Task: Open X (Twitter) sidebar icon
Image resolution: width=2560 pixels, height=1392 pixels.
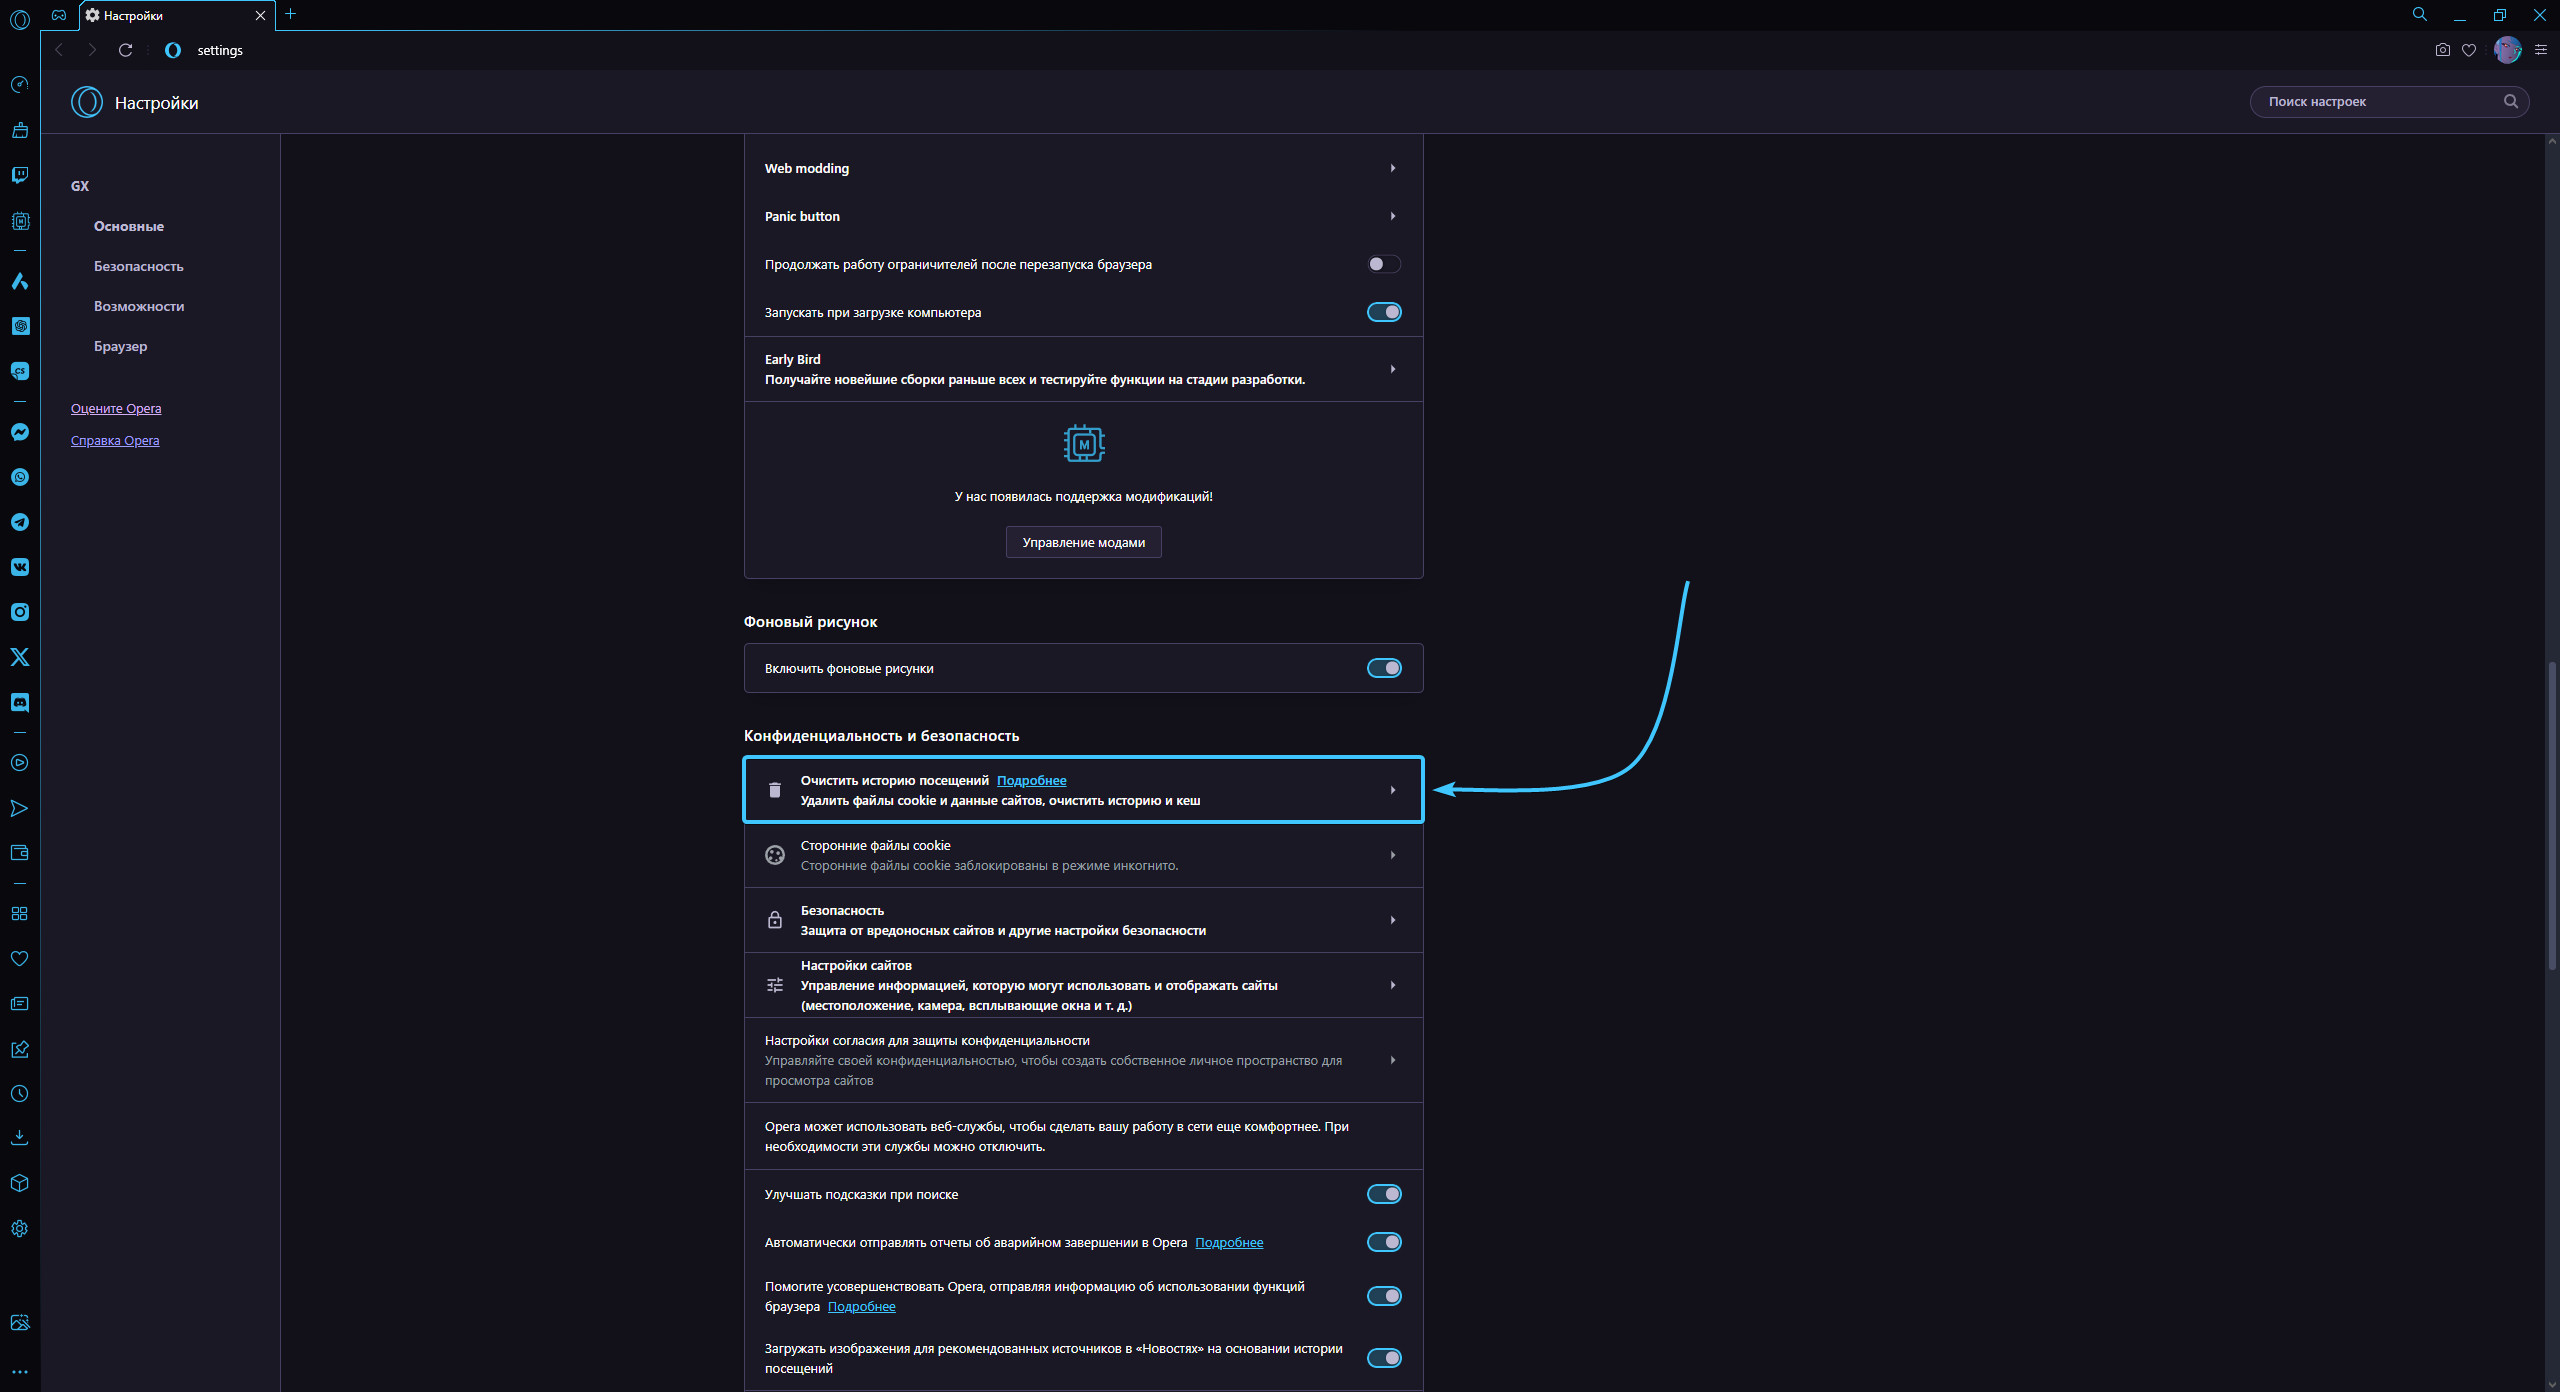Action: tap(20, 657)
